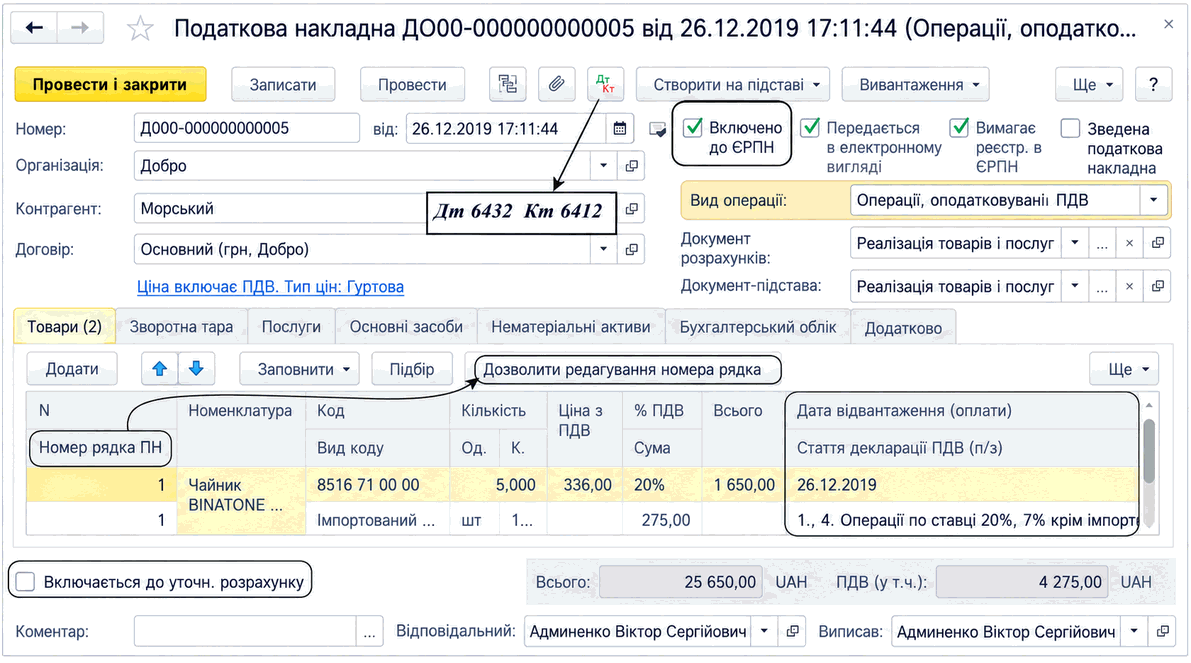Expand the Створити на підставі dropdown
This screenshot has height=663, width=1191.
click(x=733, y=84)
